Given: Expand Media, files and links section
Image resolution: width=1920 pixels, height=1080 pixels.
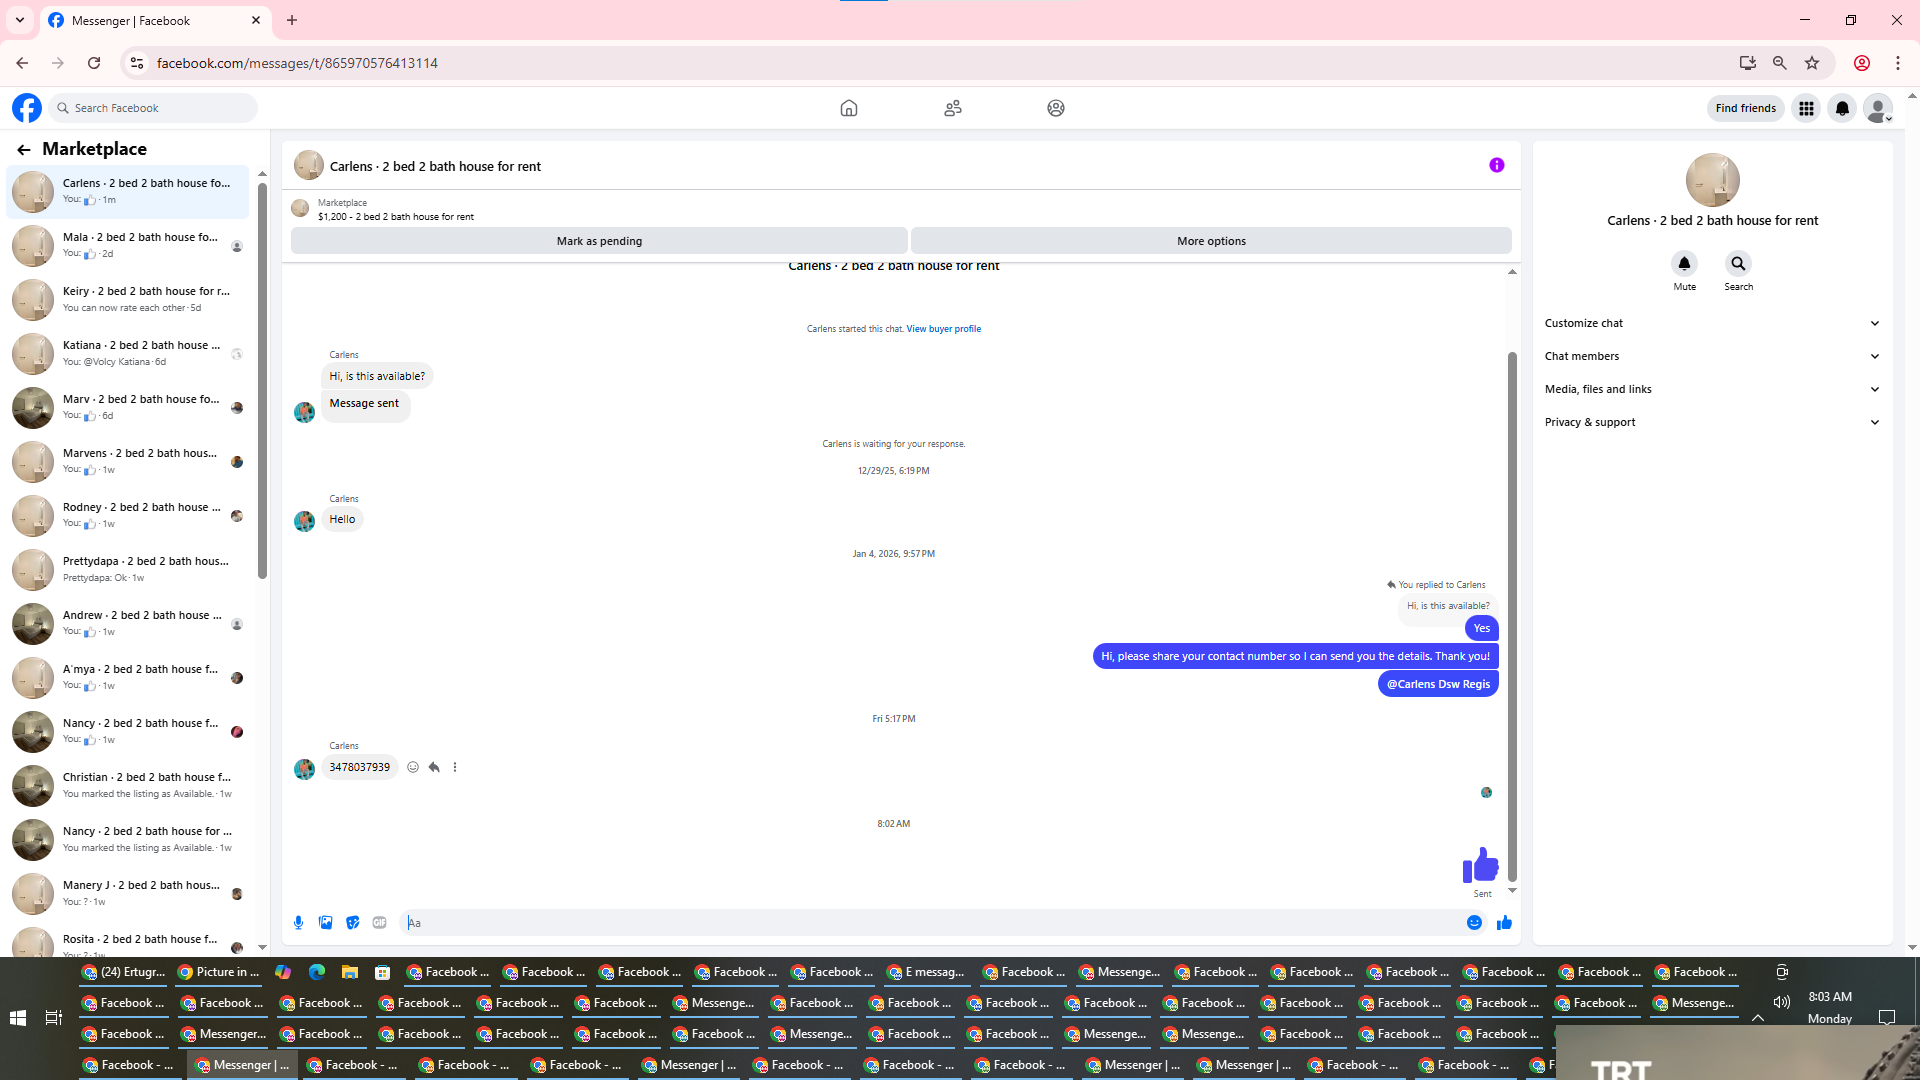Looking at the screenshot, I should pyautogui.click(x=1711, y=389).
